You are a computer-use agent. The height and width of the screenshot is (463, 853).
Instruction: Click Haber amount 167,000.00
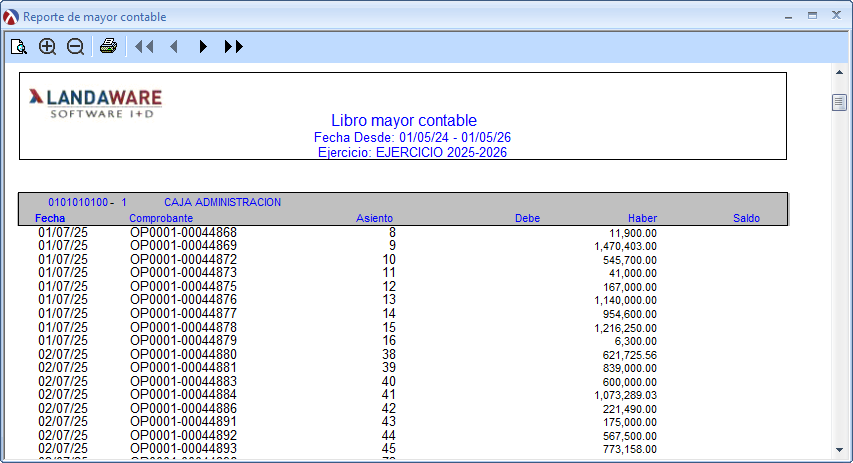(630, 287)
